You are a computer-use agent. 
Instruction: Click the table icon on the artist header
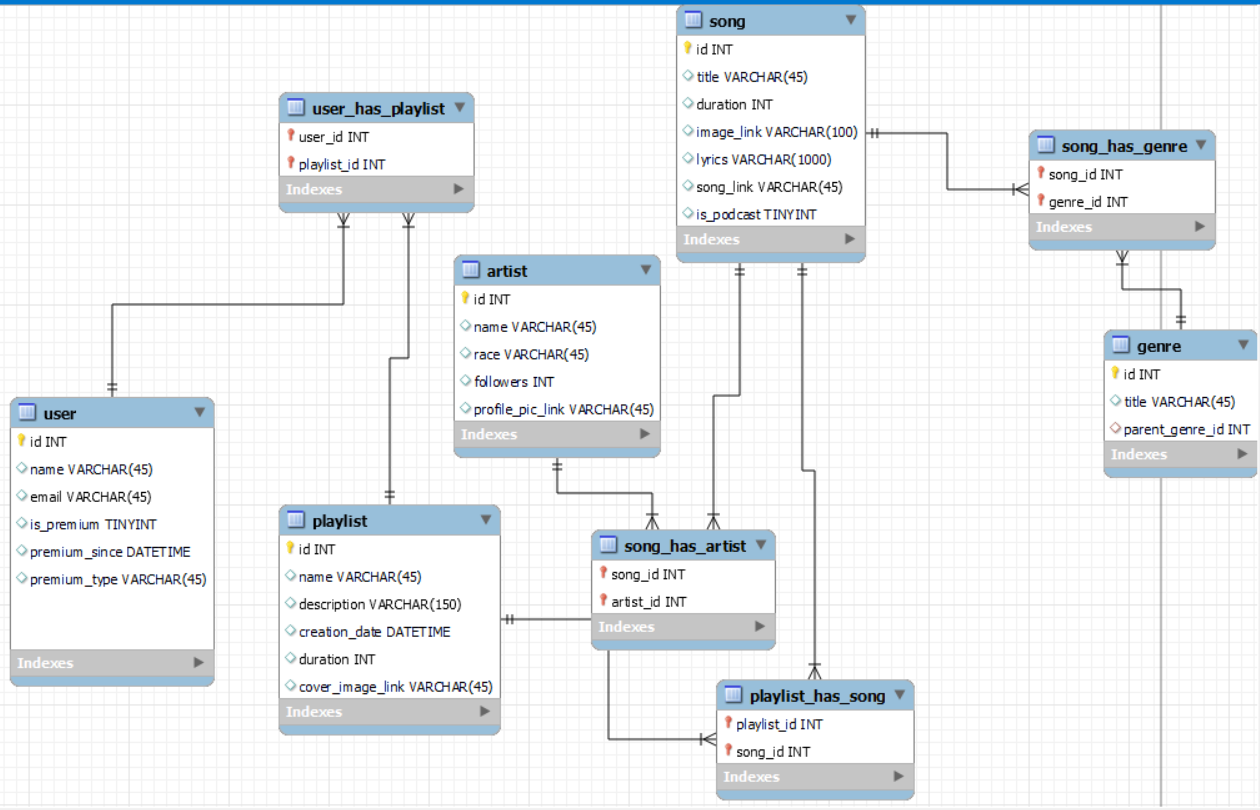point(473,270)
